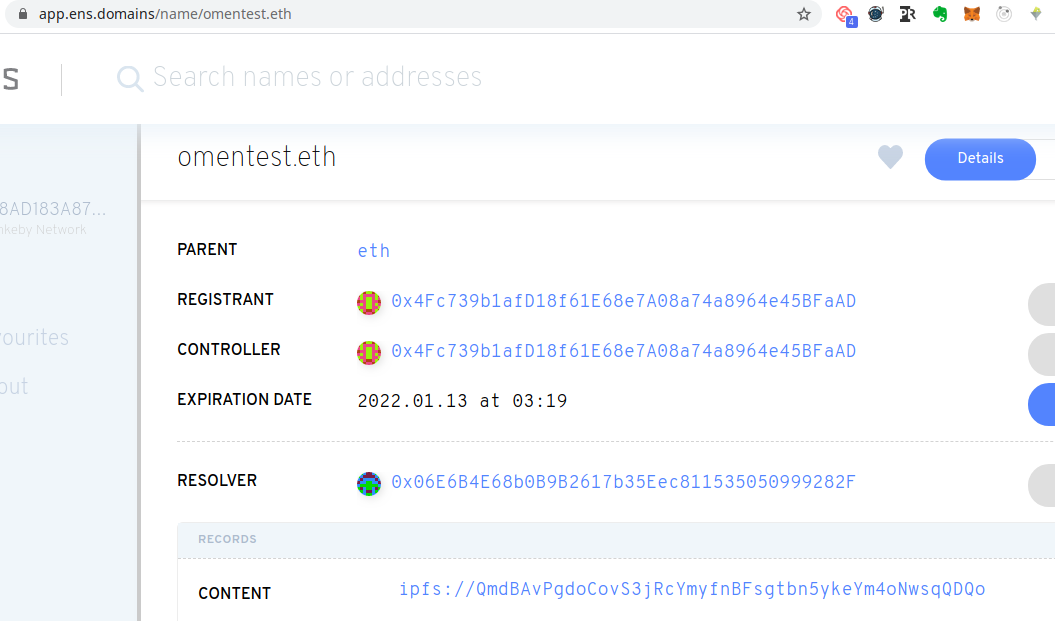
Task: Open the MetaMask fox extension
Action: pyautogui.click(x=971, y=14)
